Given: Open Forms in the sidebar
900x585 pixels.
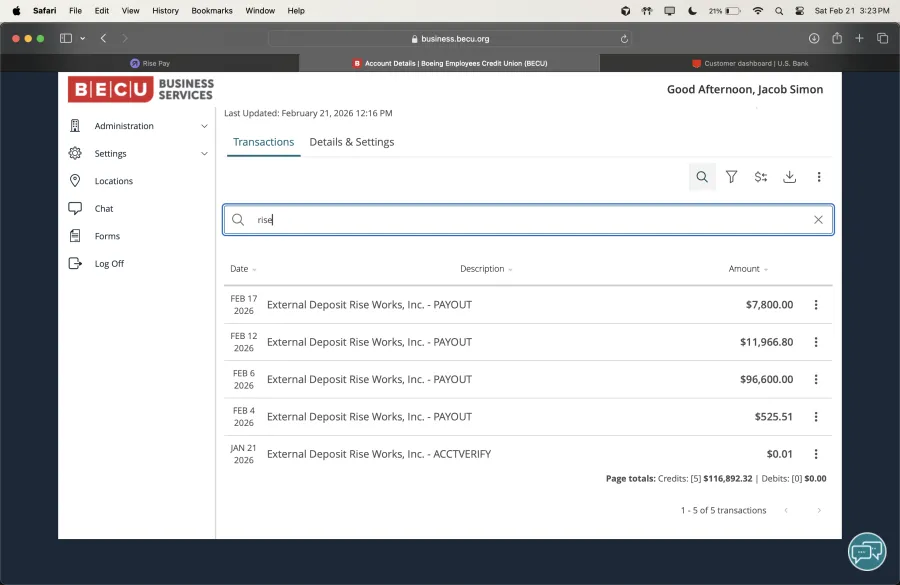Looking at the screenshot, I should 107,236.
